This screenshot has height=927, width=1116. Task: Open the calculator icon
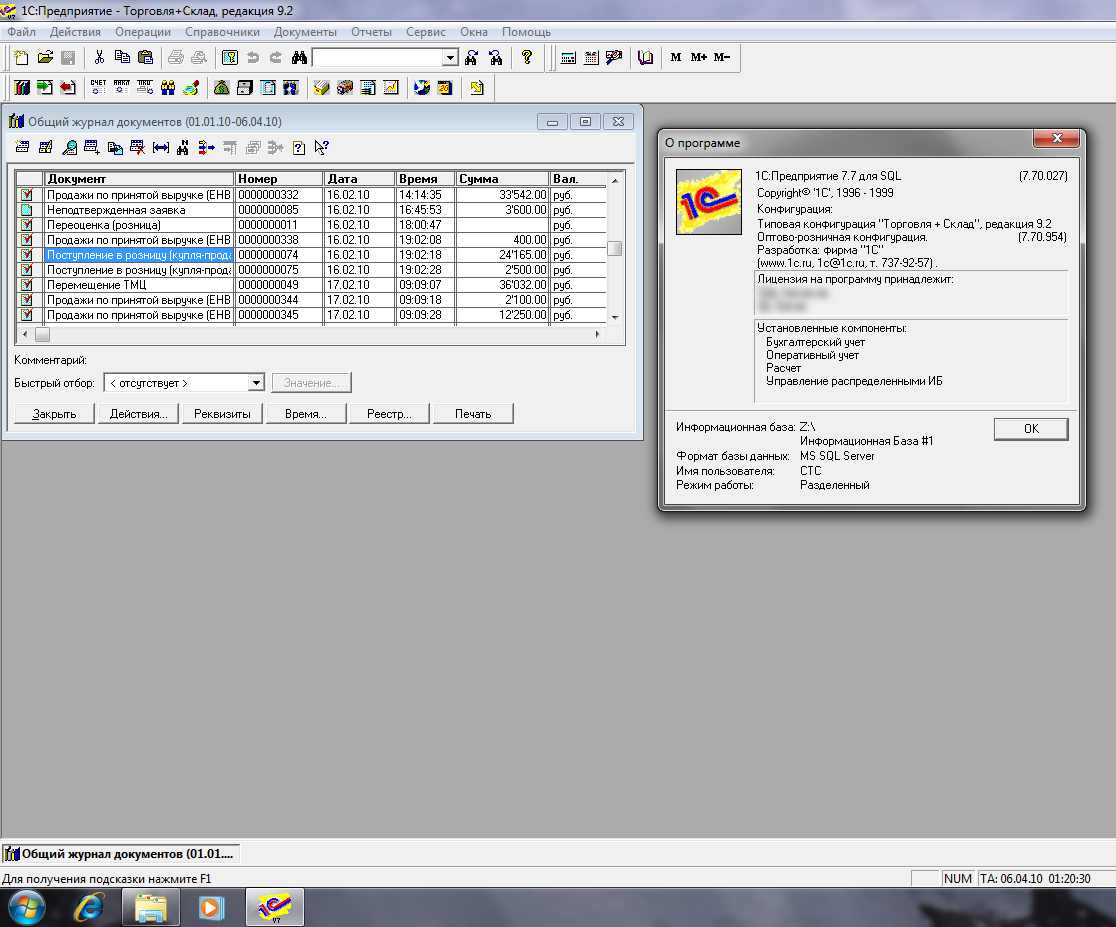[568, 58]
